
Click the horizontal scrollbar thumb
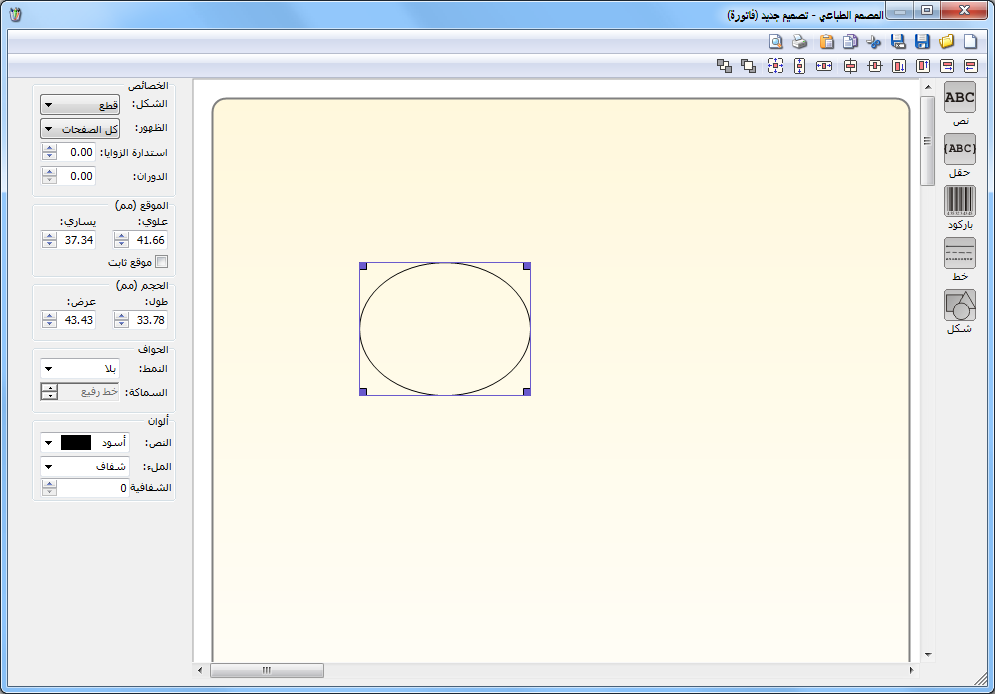pos(267,671)
